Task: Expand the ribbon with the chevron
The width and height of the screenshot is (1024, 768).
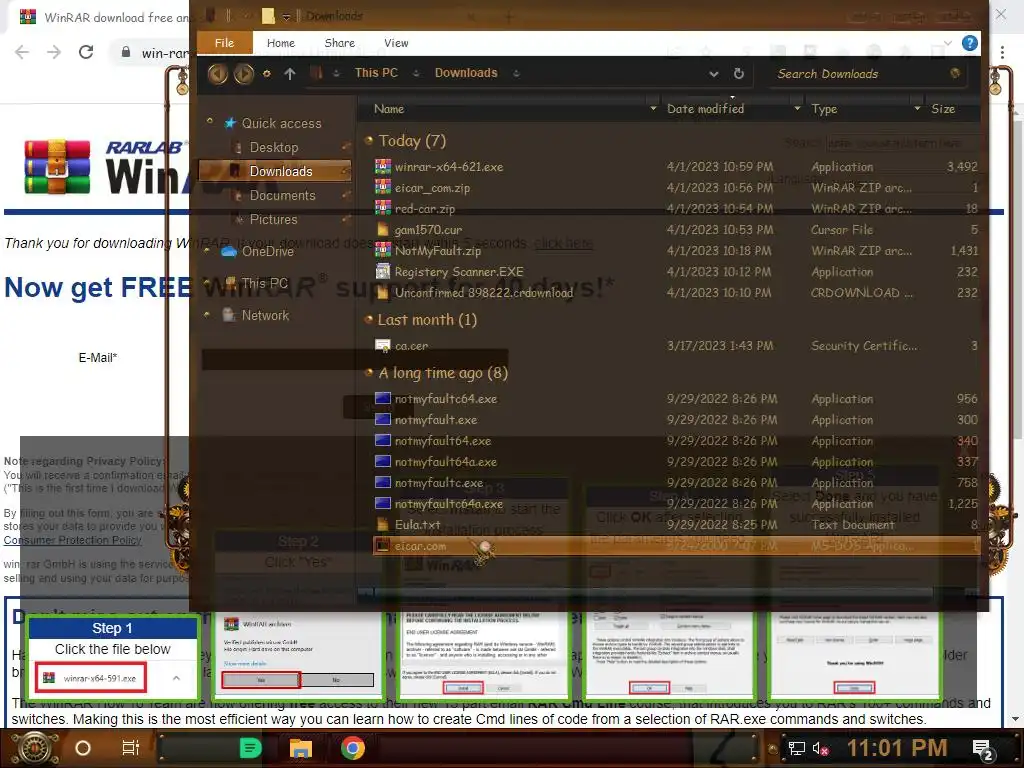Action: coord(948,43)
